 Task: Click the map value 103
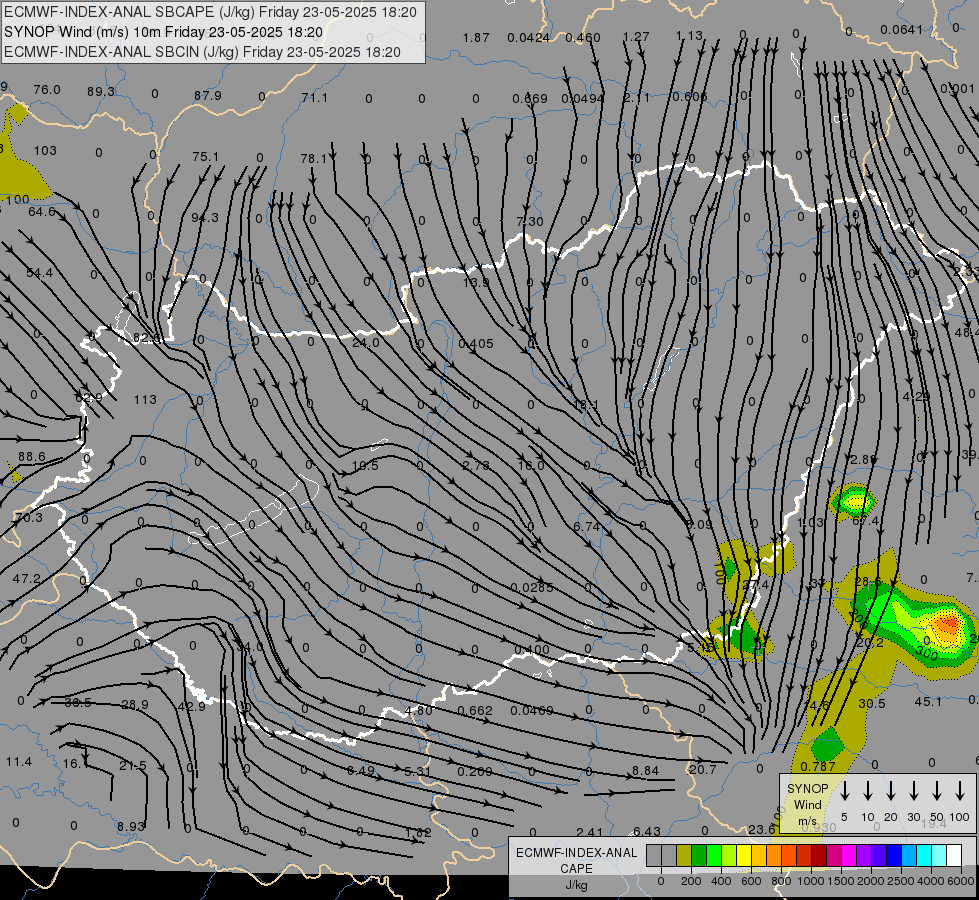(x=45, y=151)
